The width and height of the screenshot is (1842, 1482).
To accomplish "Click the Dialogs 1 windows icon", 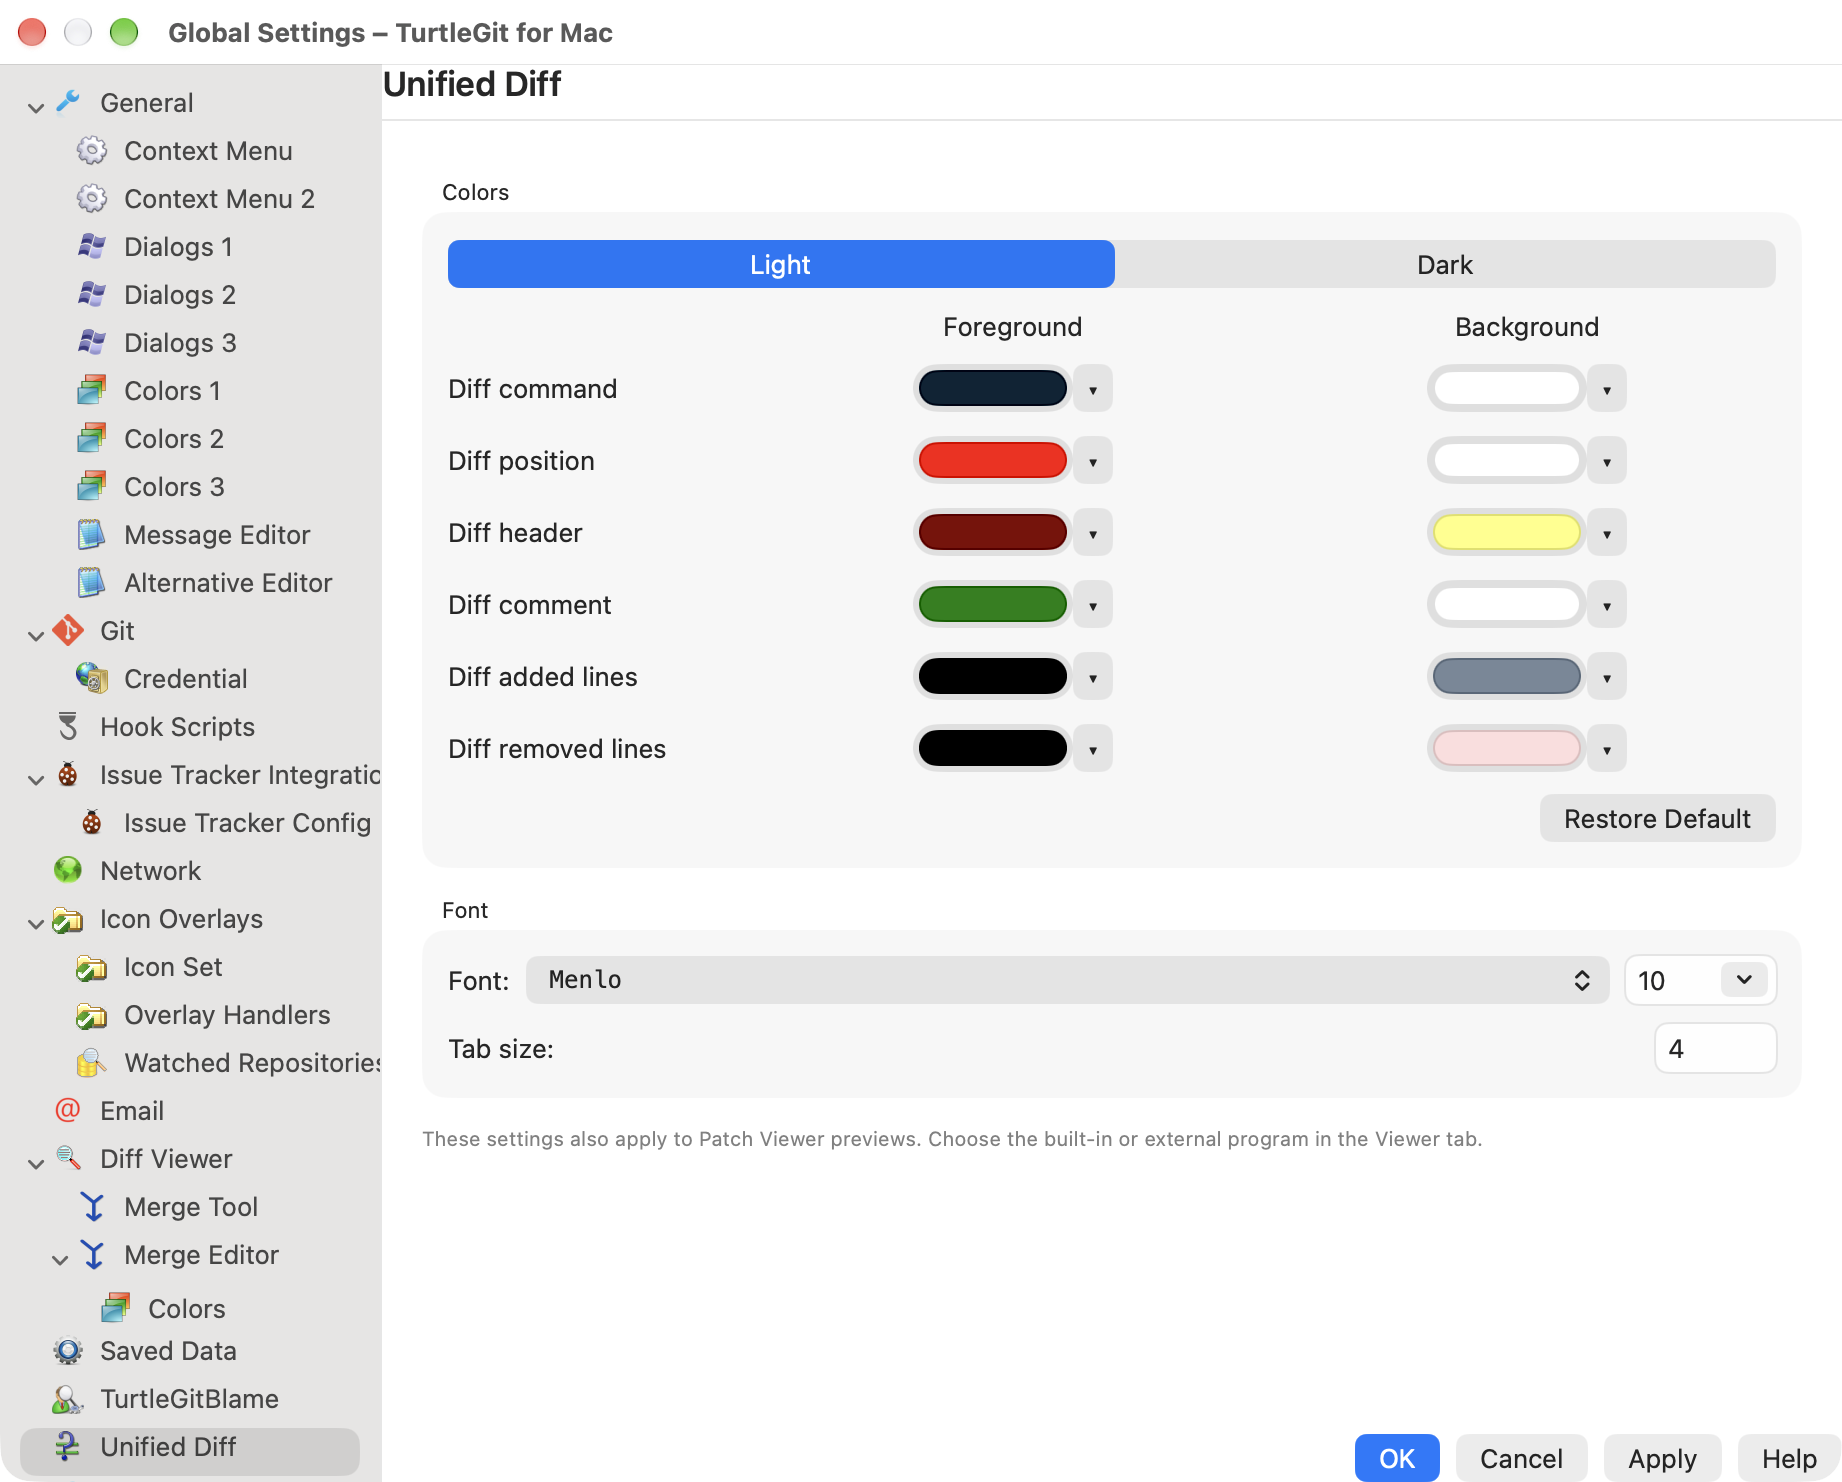I will tap(92, 246).
